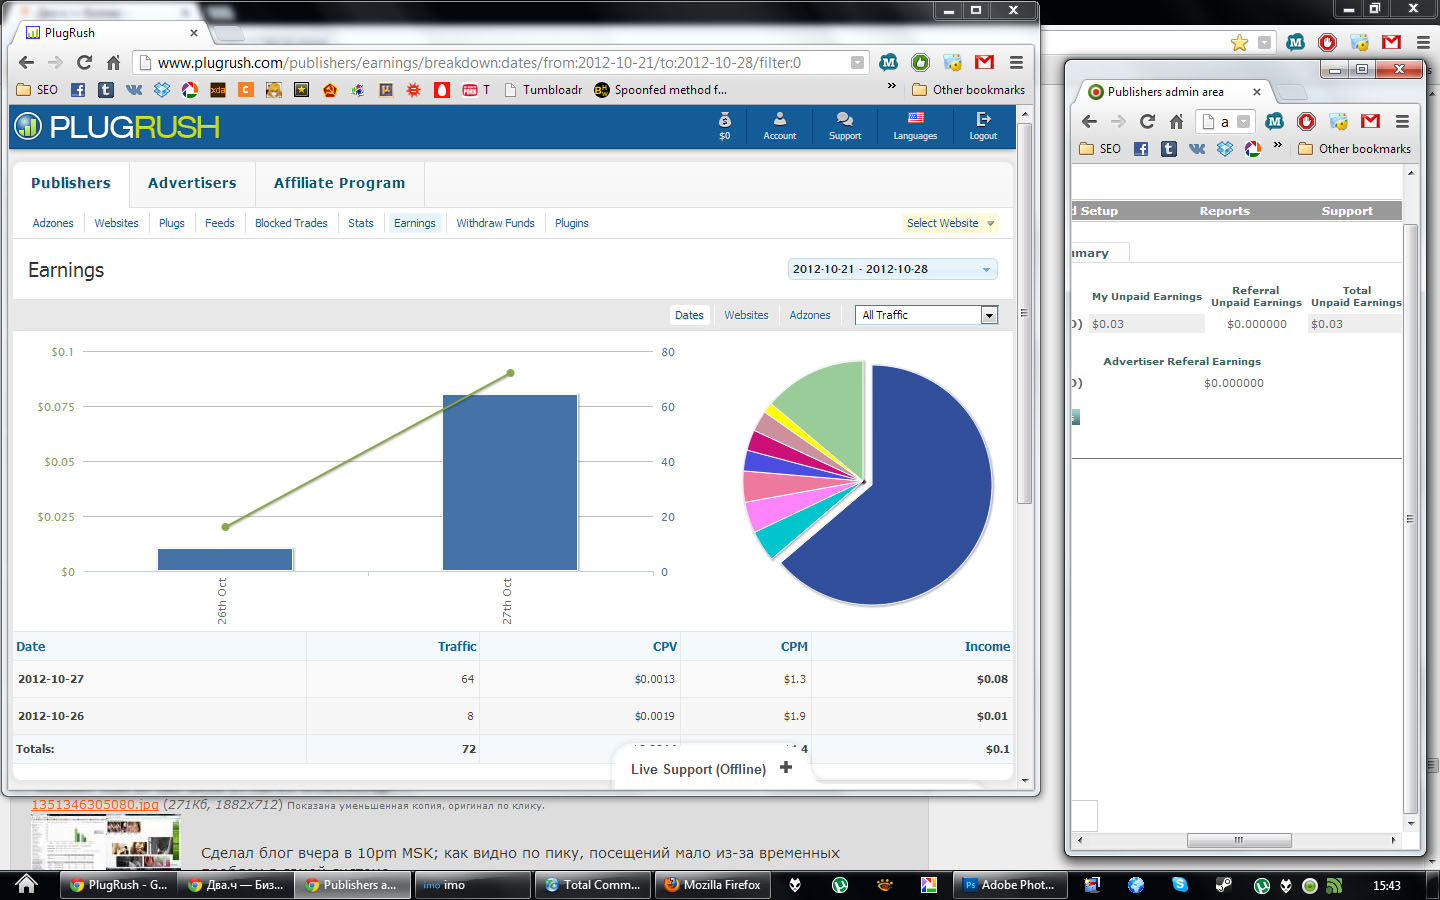Open the PlugRush Account icon
Viewport: 1440px width, 900px height.
coord(780,126)
